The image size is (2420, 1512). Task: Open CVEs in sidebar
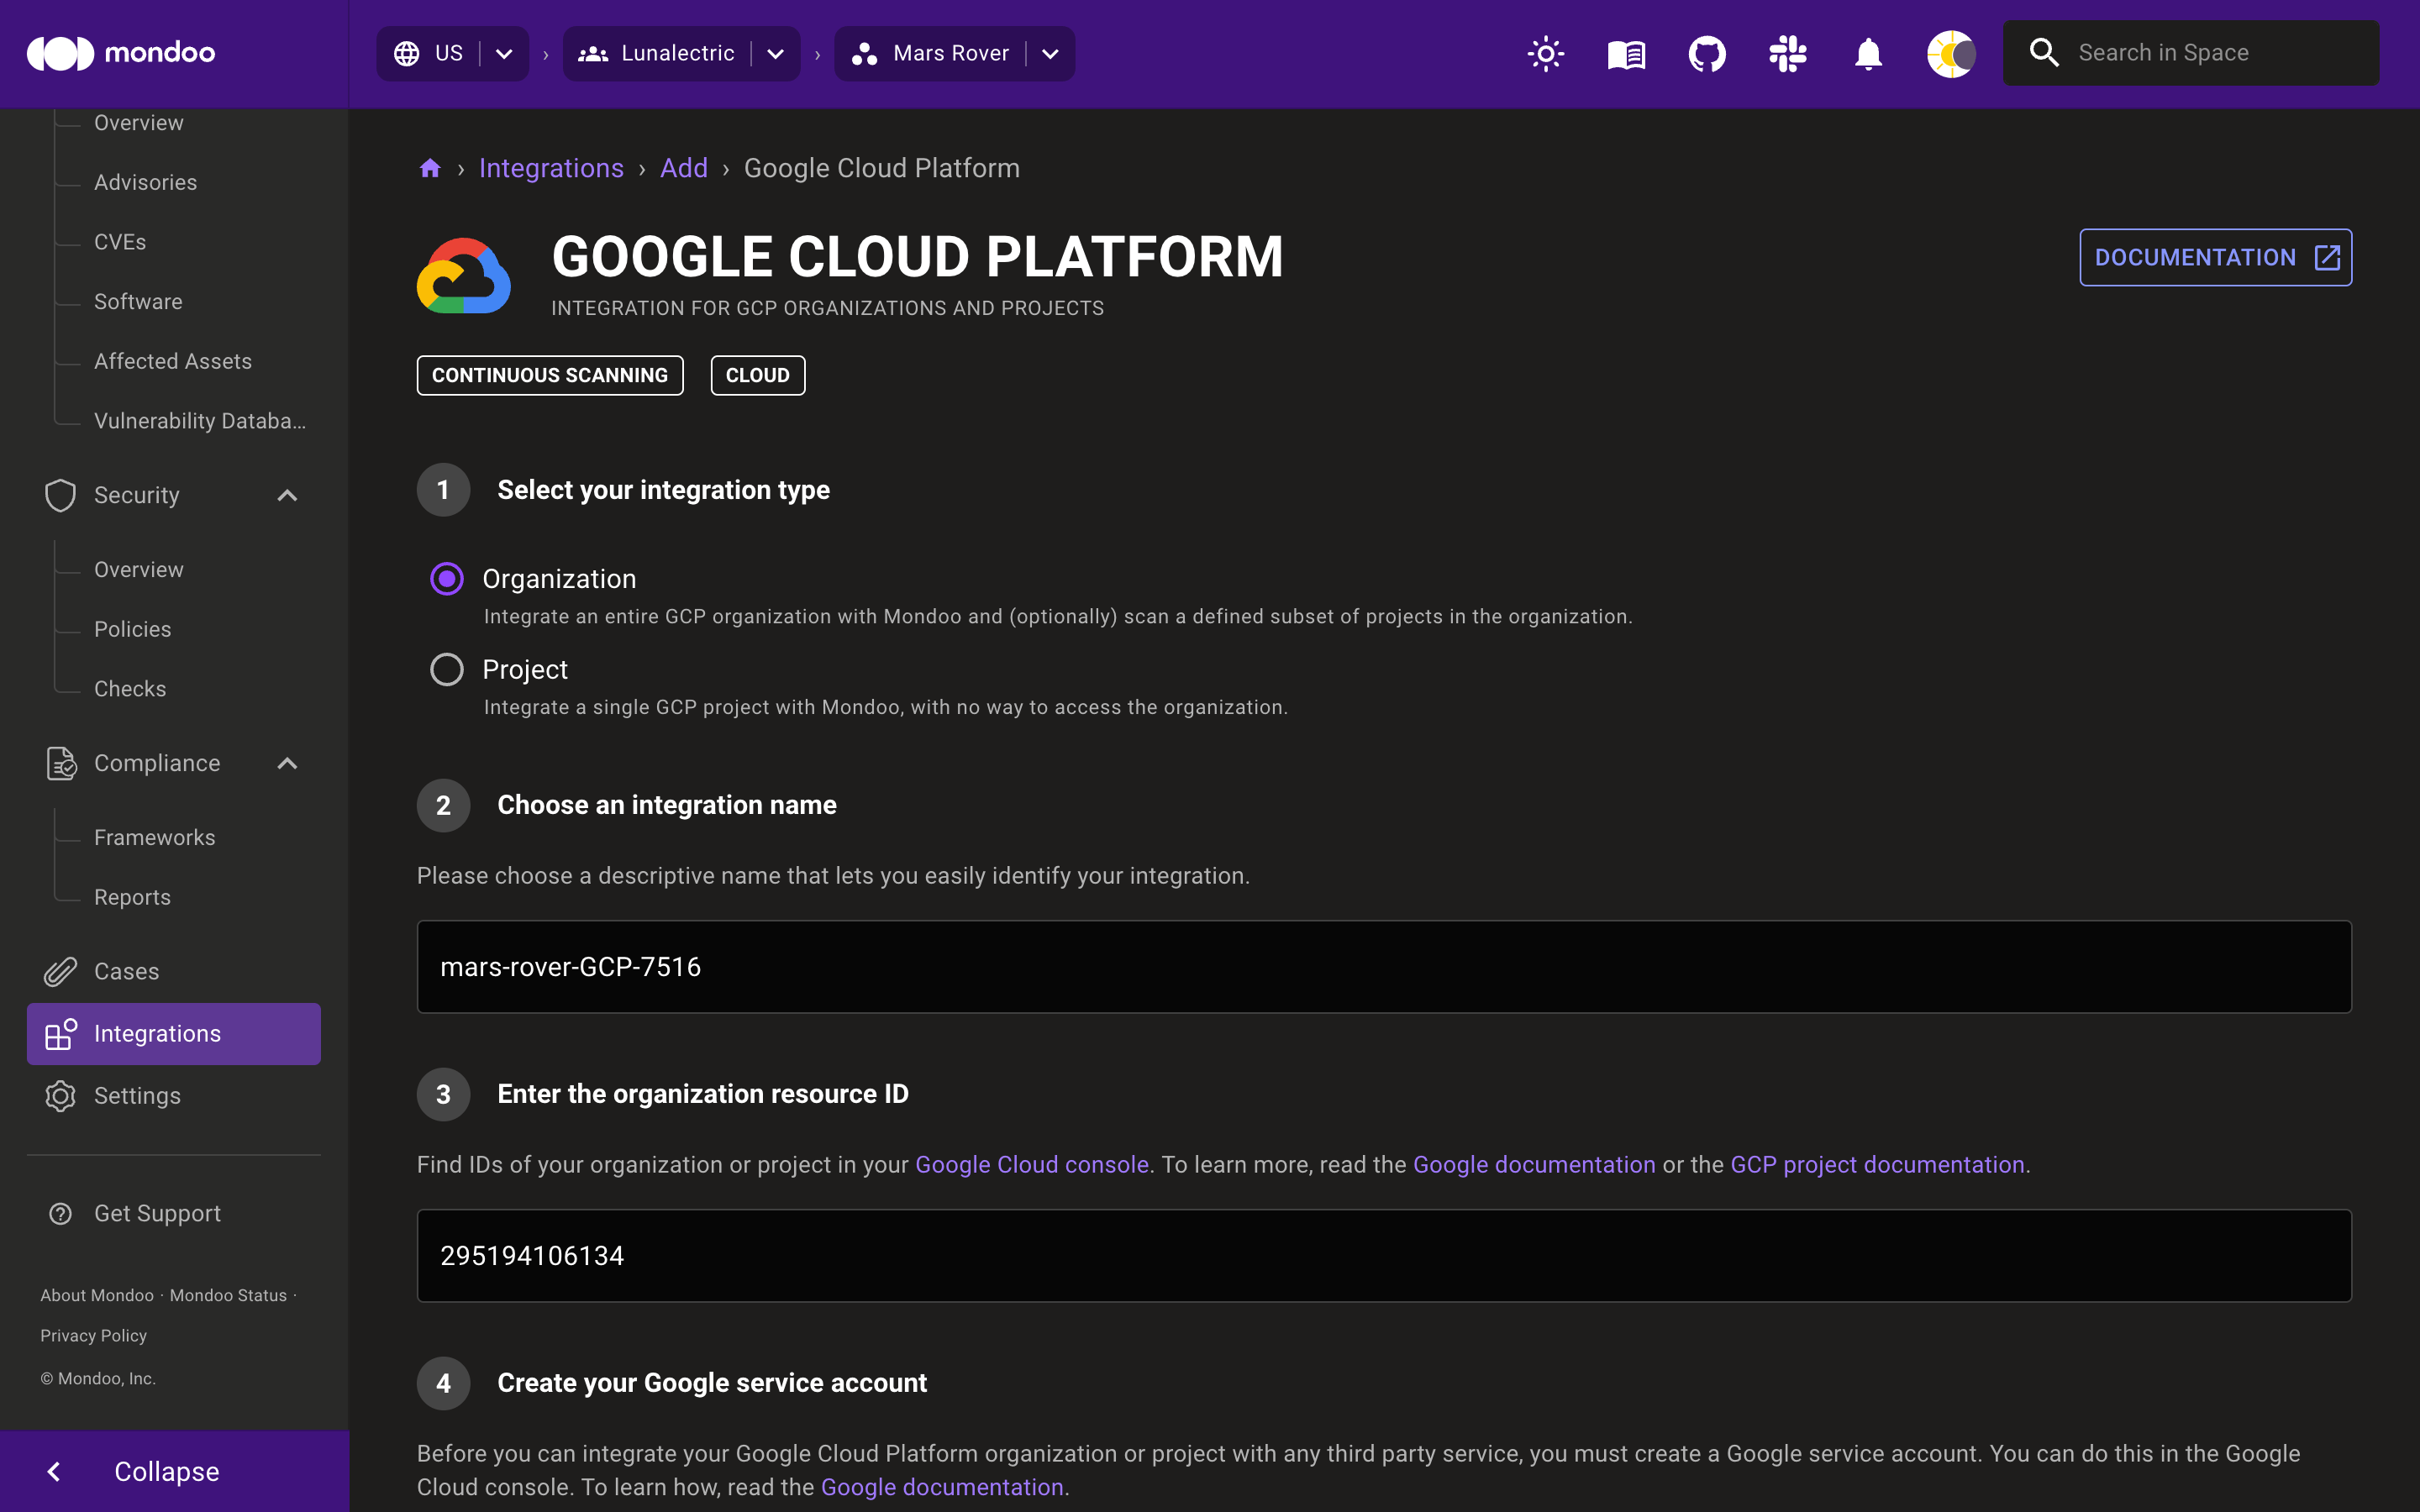pyautogui.click(x=120, y=242)
